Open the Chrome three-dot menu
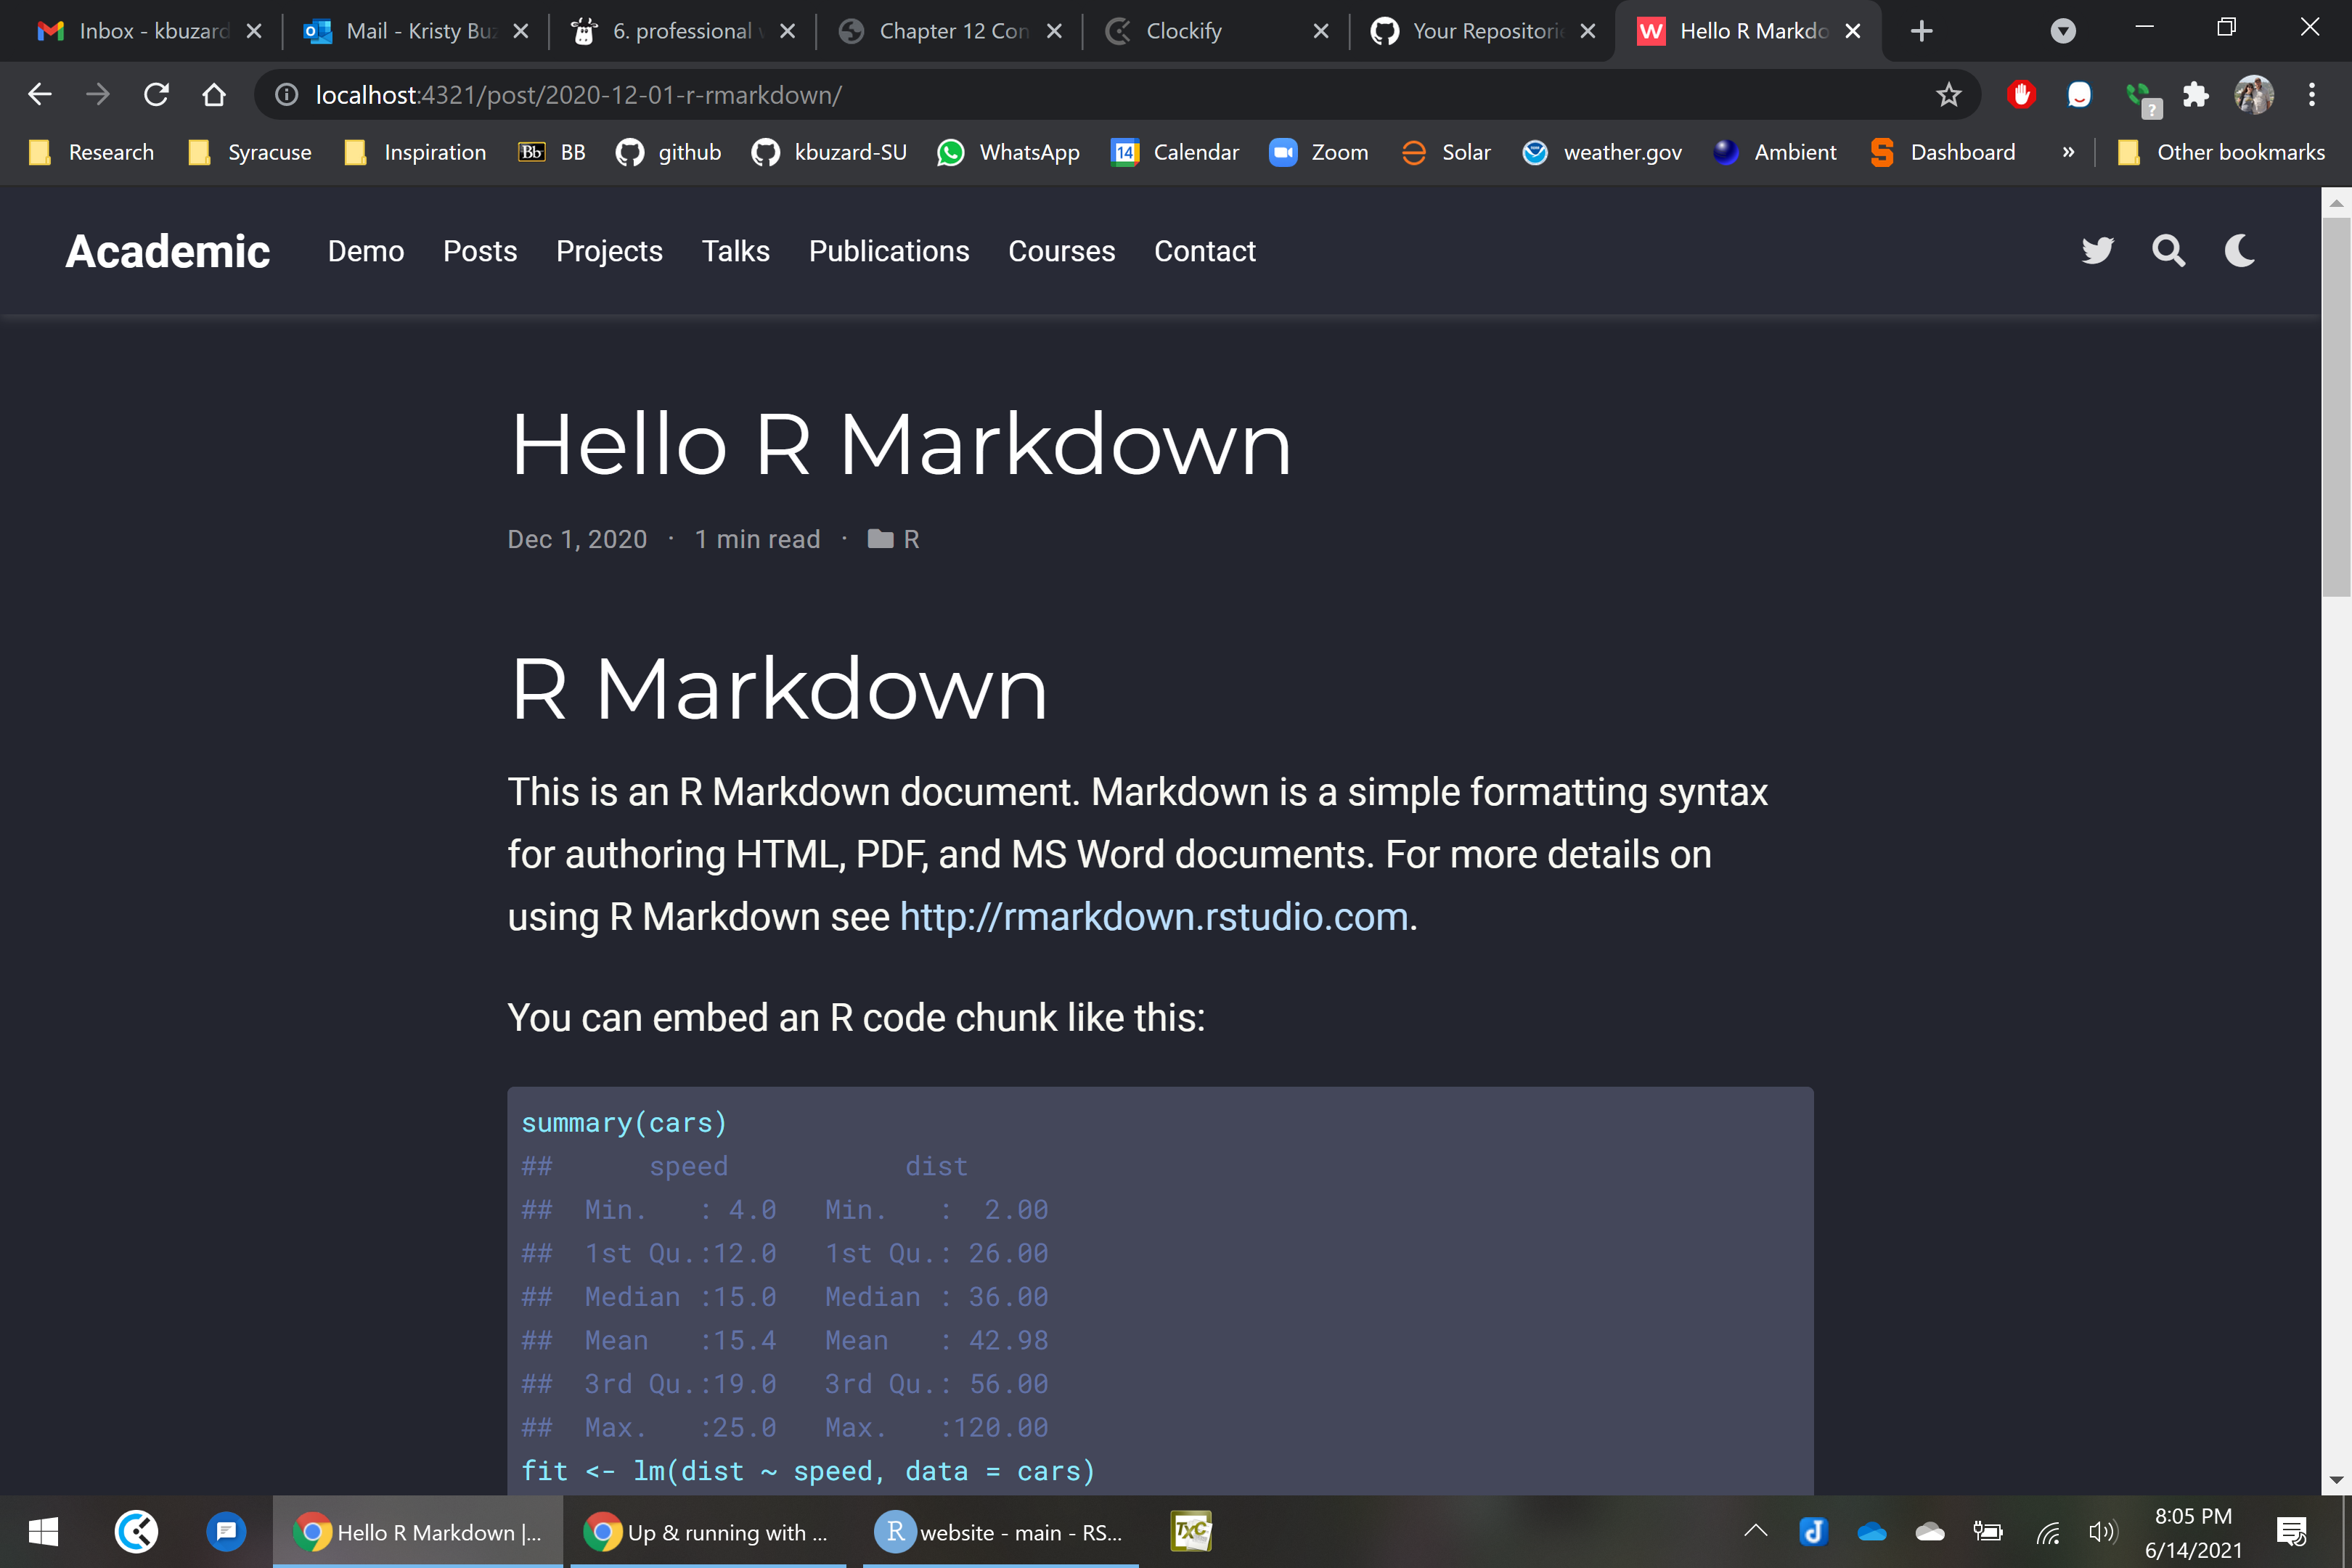The height and width of the screenshot is (1568, 2352). coord(2311,95)
